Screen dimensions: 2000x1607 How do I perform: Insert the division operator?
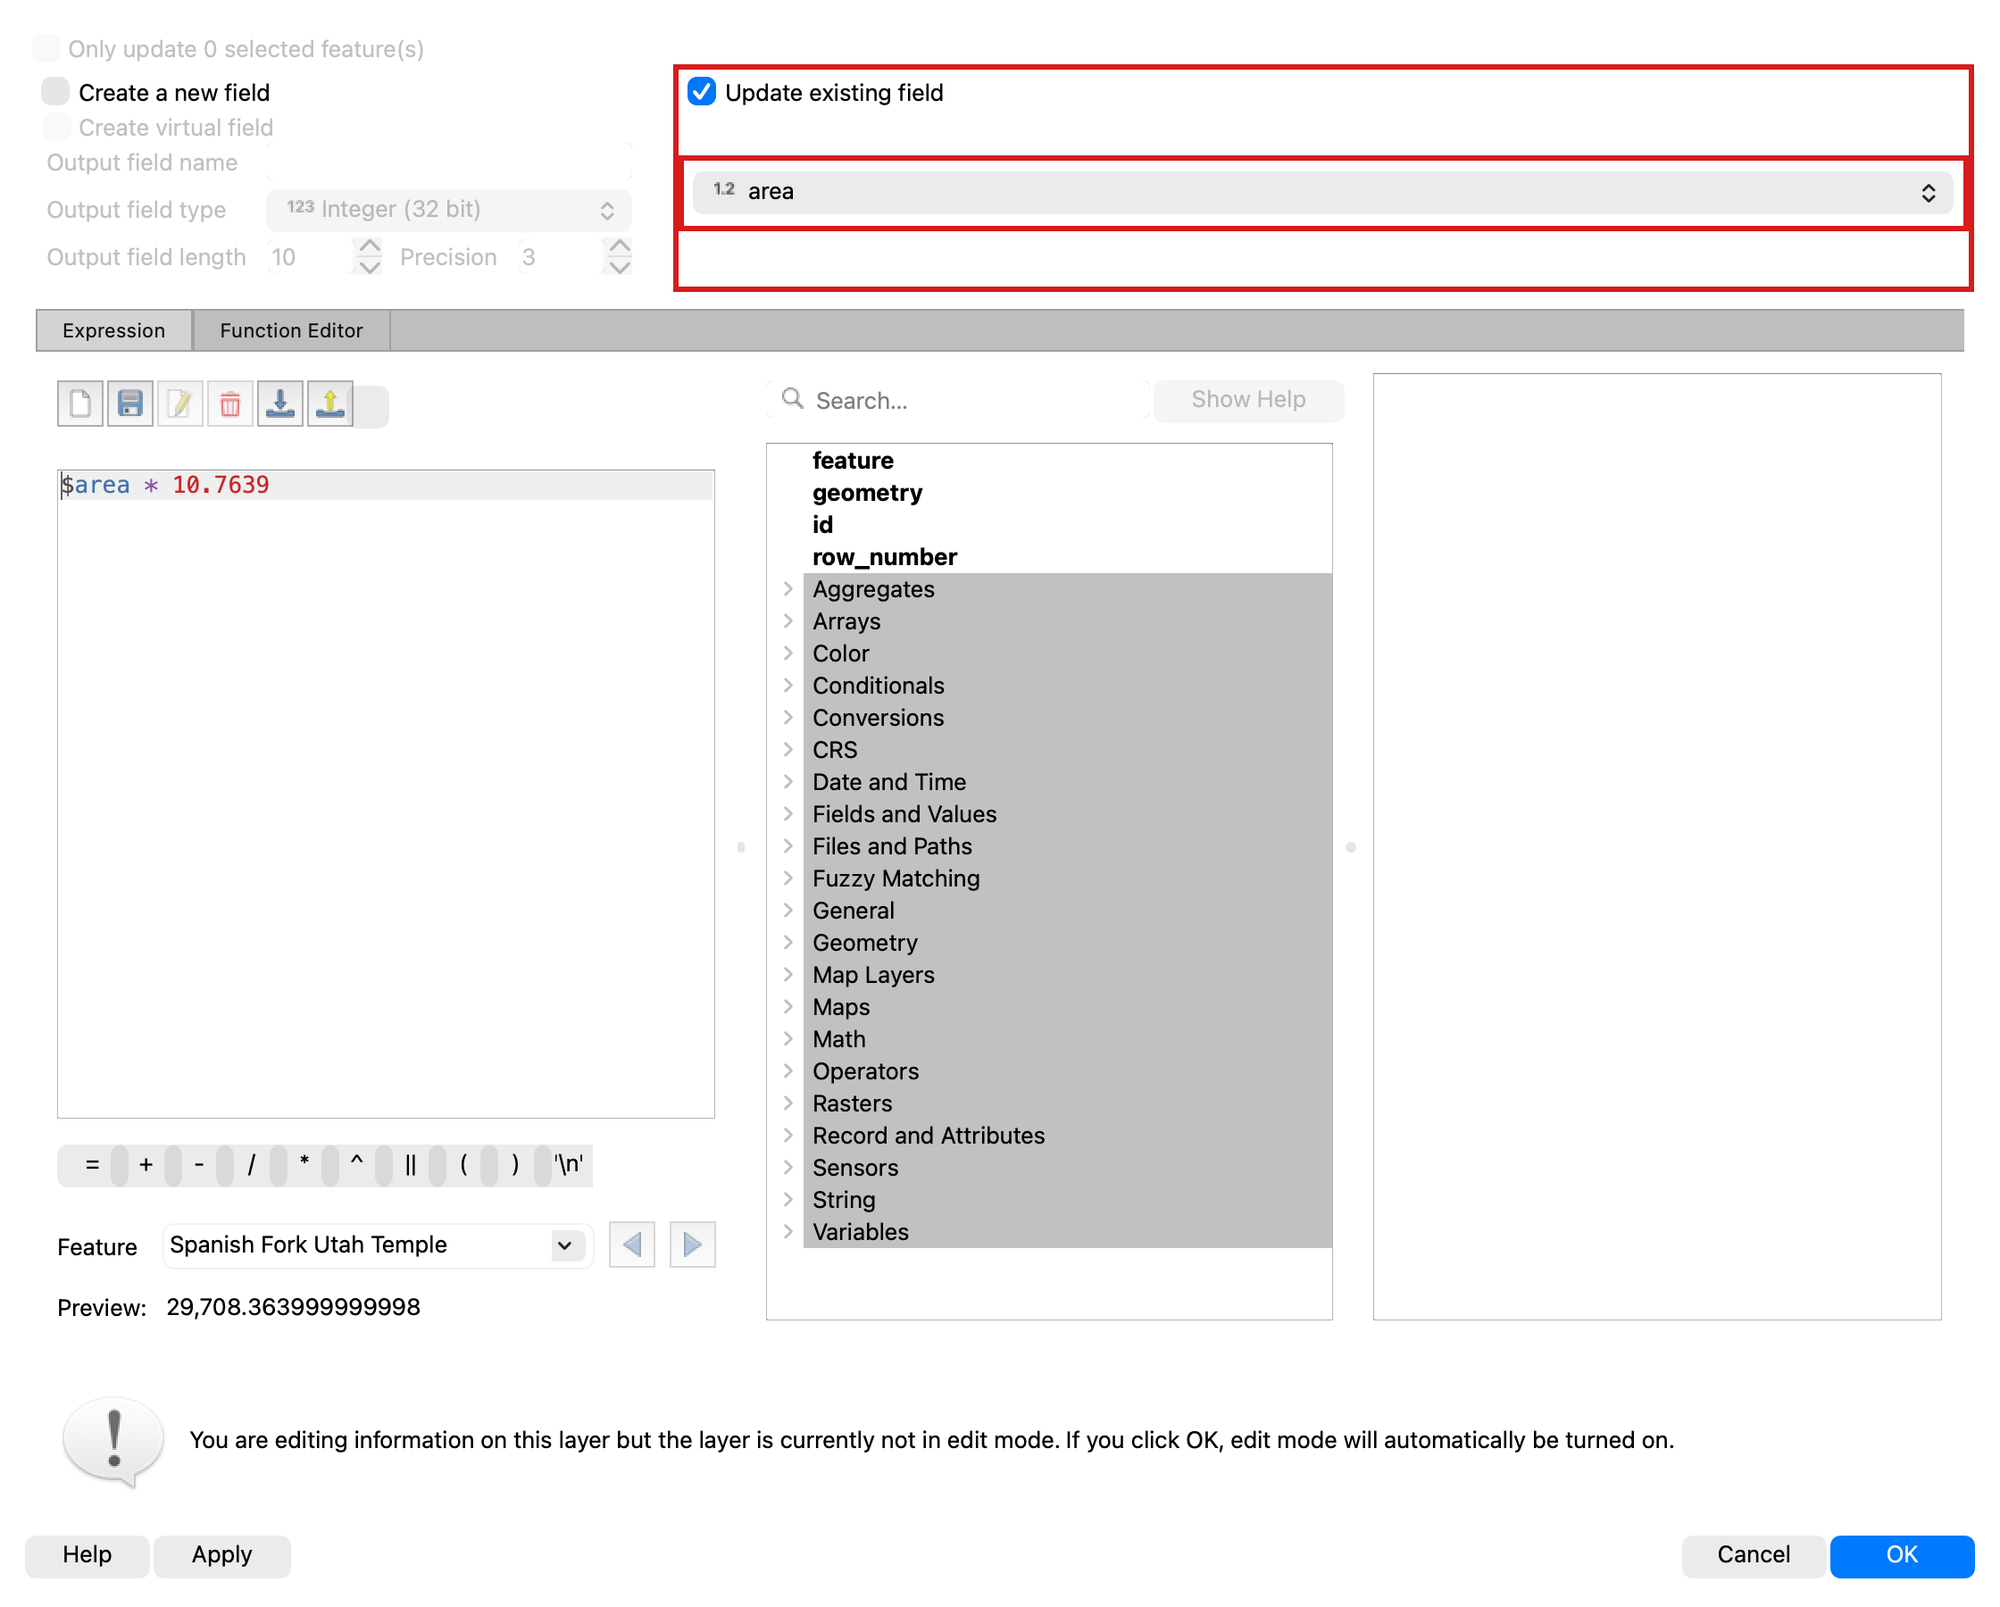pyautogui.click(x=251, y=1164)
